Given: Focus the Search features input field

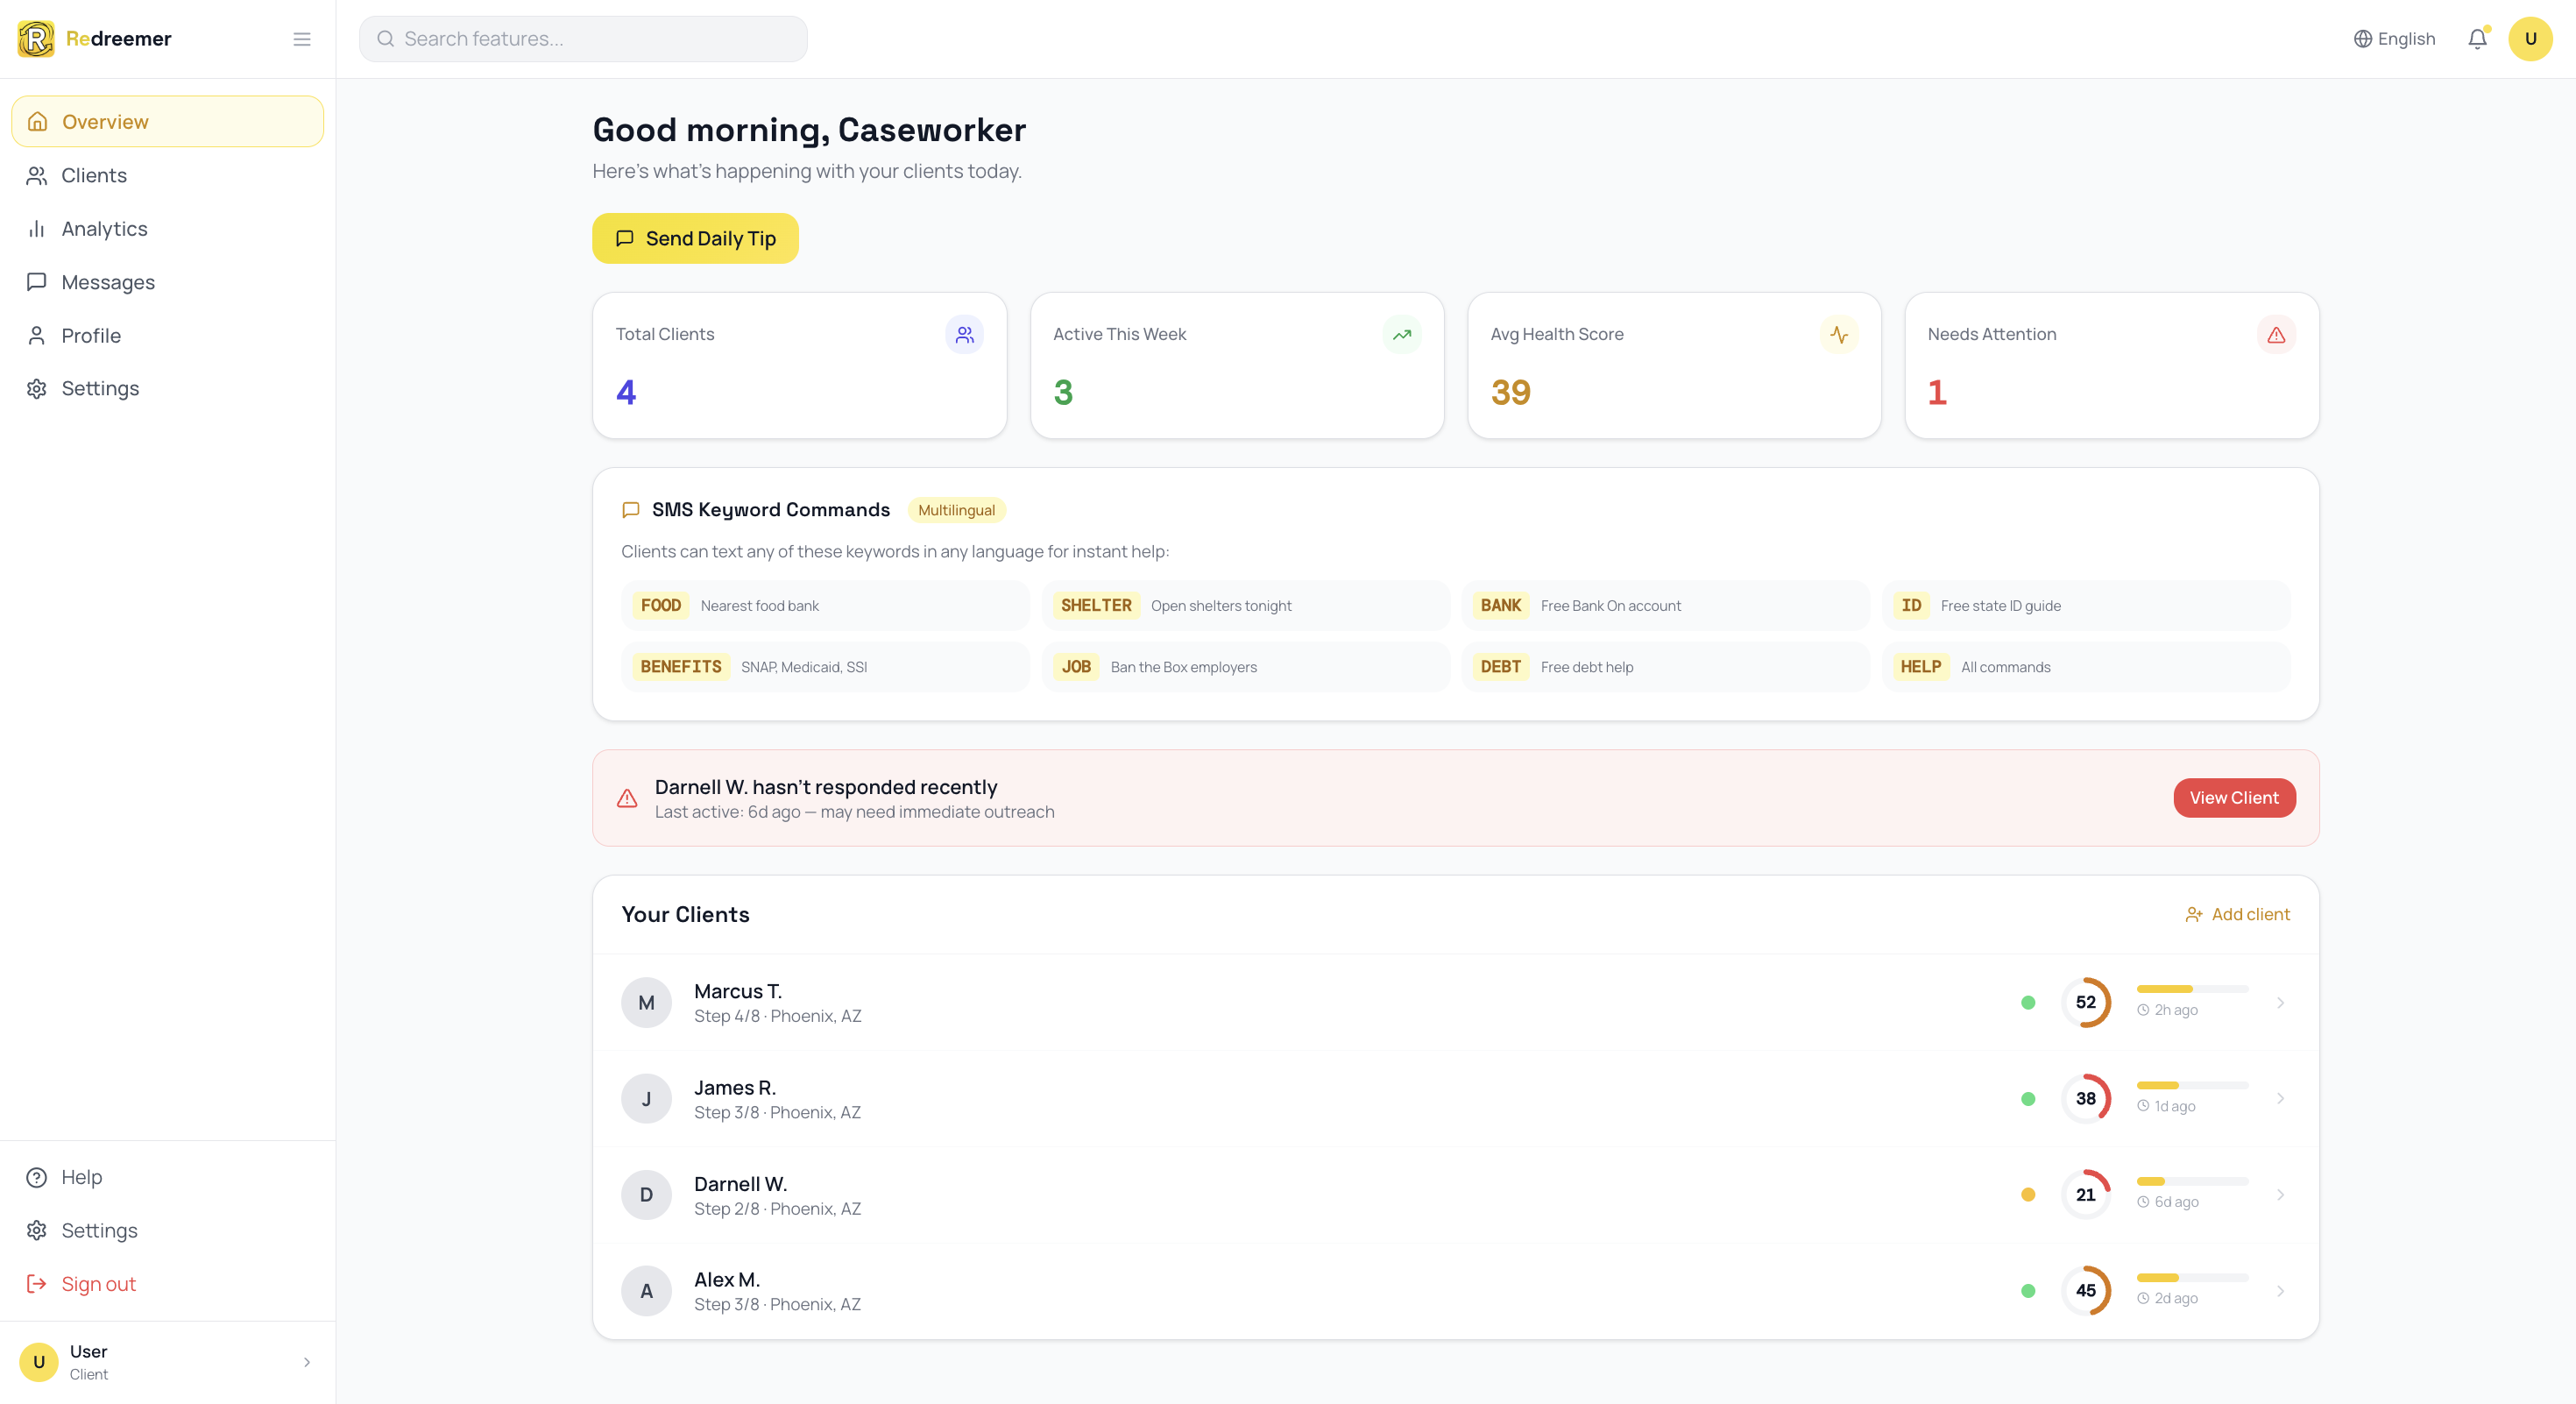Looking at the screenshot, I should coord(583,39).
